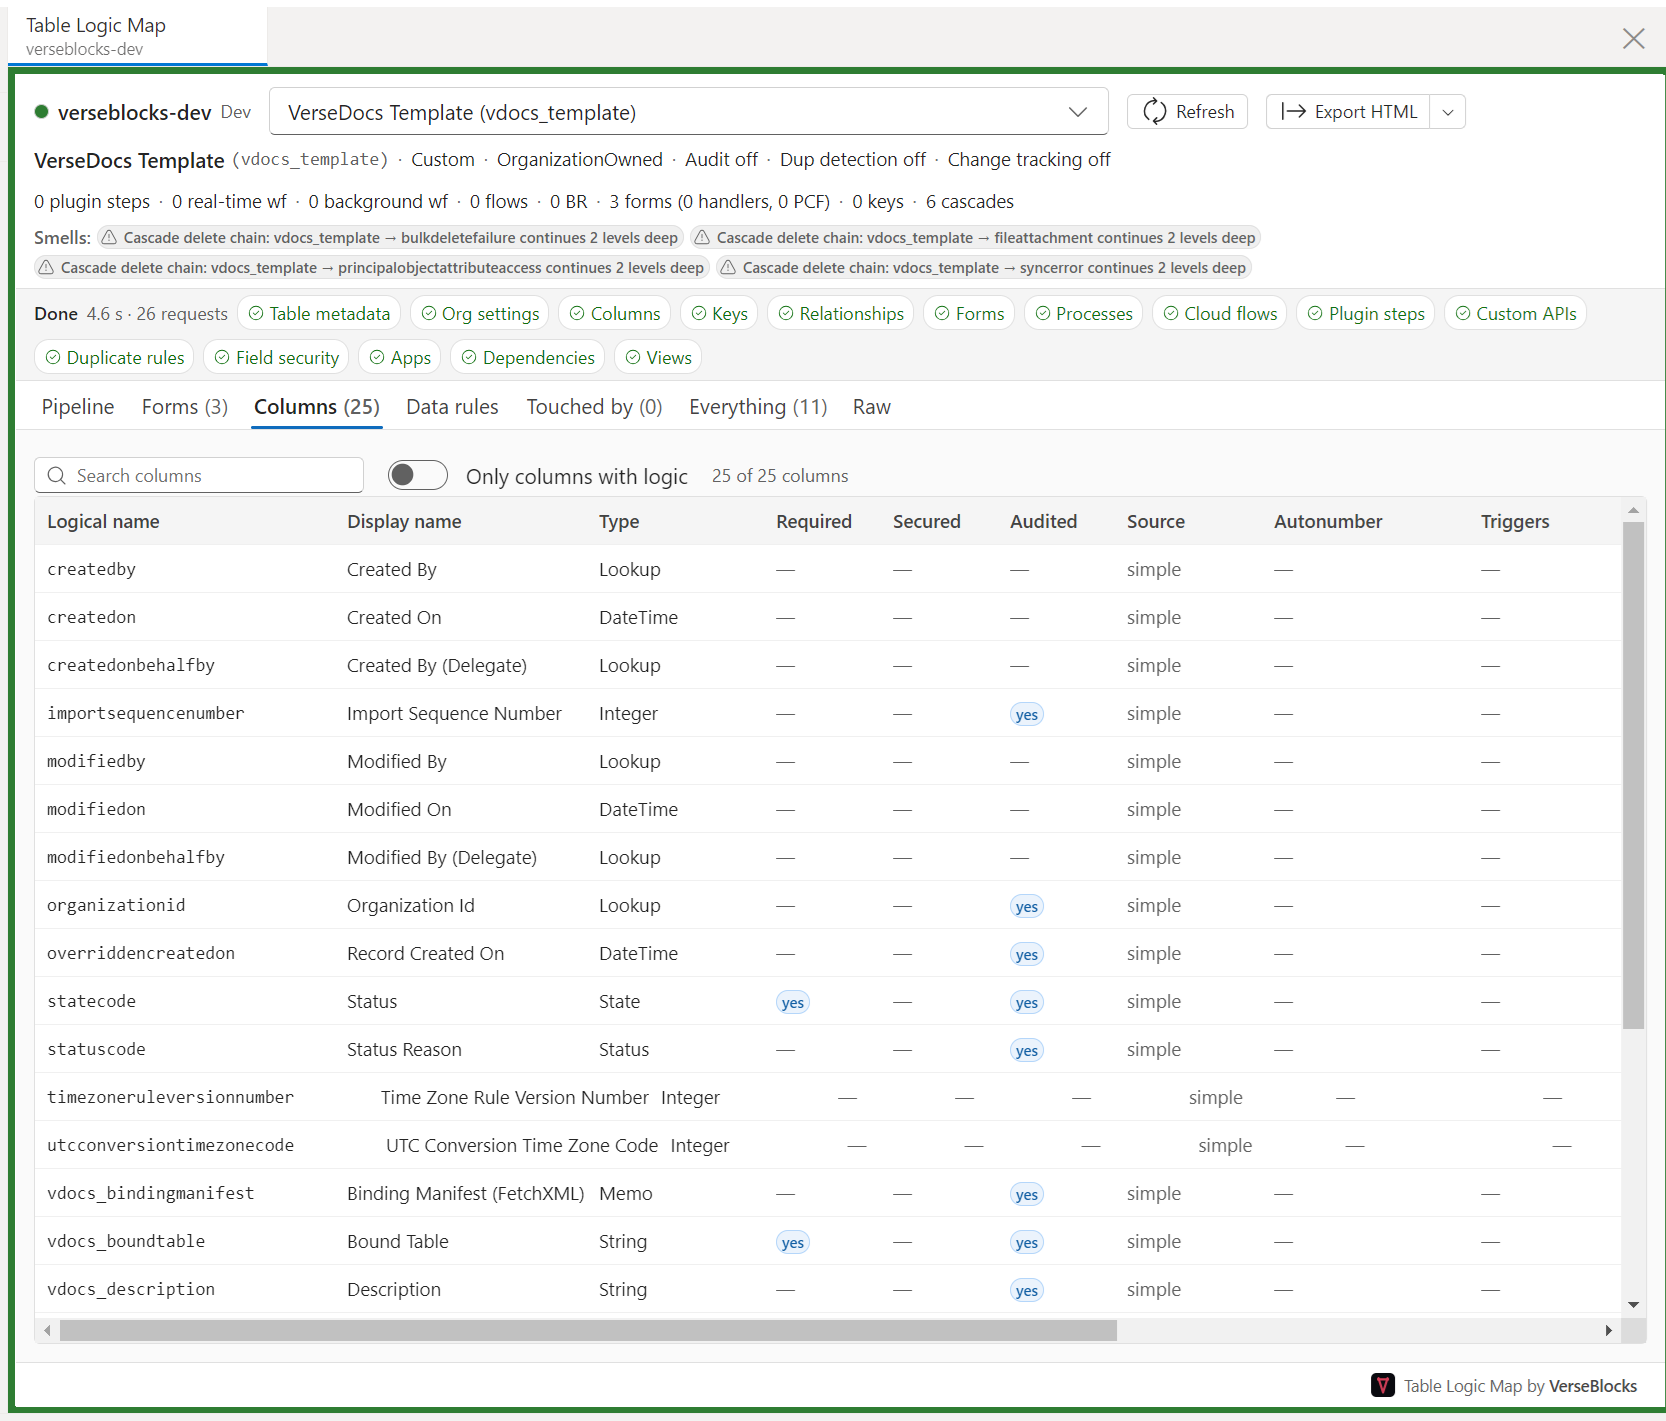Image resolution: width=1666 pixels, height=1421 pixels.
Task: Click check icon on Table metadata chip
Action: tap(256, 314)
